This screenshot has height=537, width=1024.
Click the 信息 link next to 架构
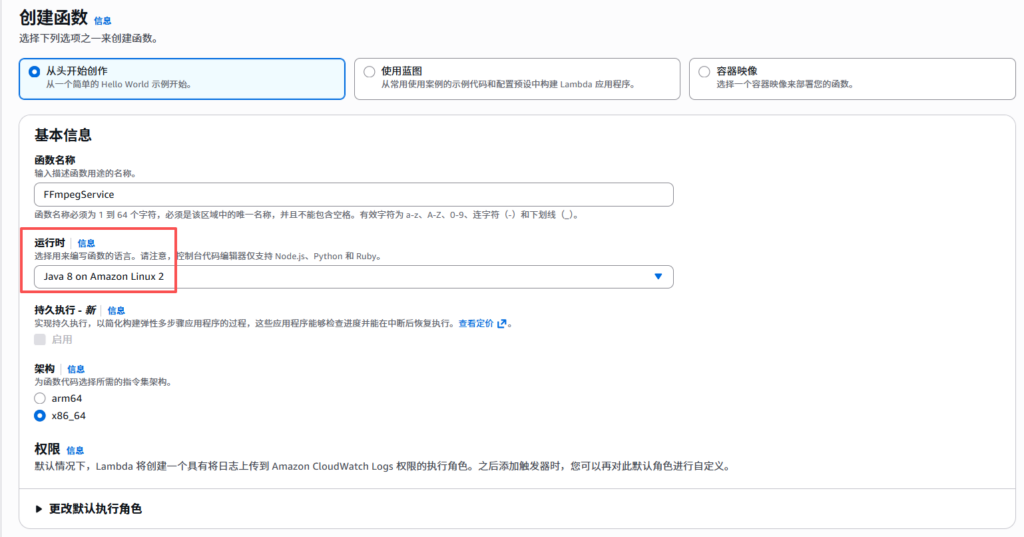(x=76, y=369)
